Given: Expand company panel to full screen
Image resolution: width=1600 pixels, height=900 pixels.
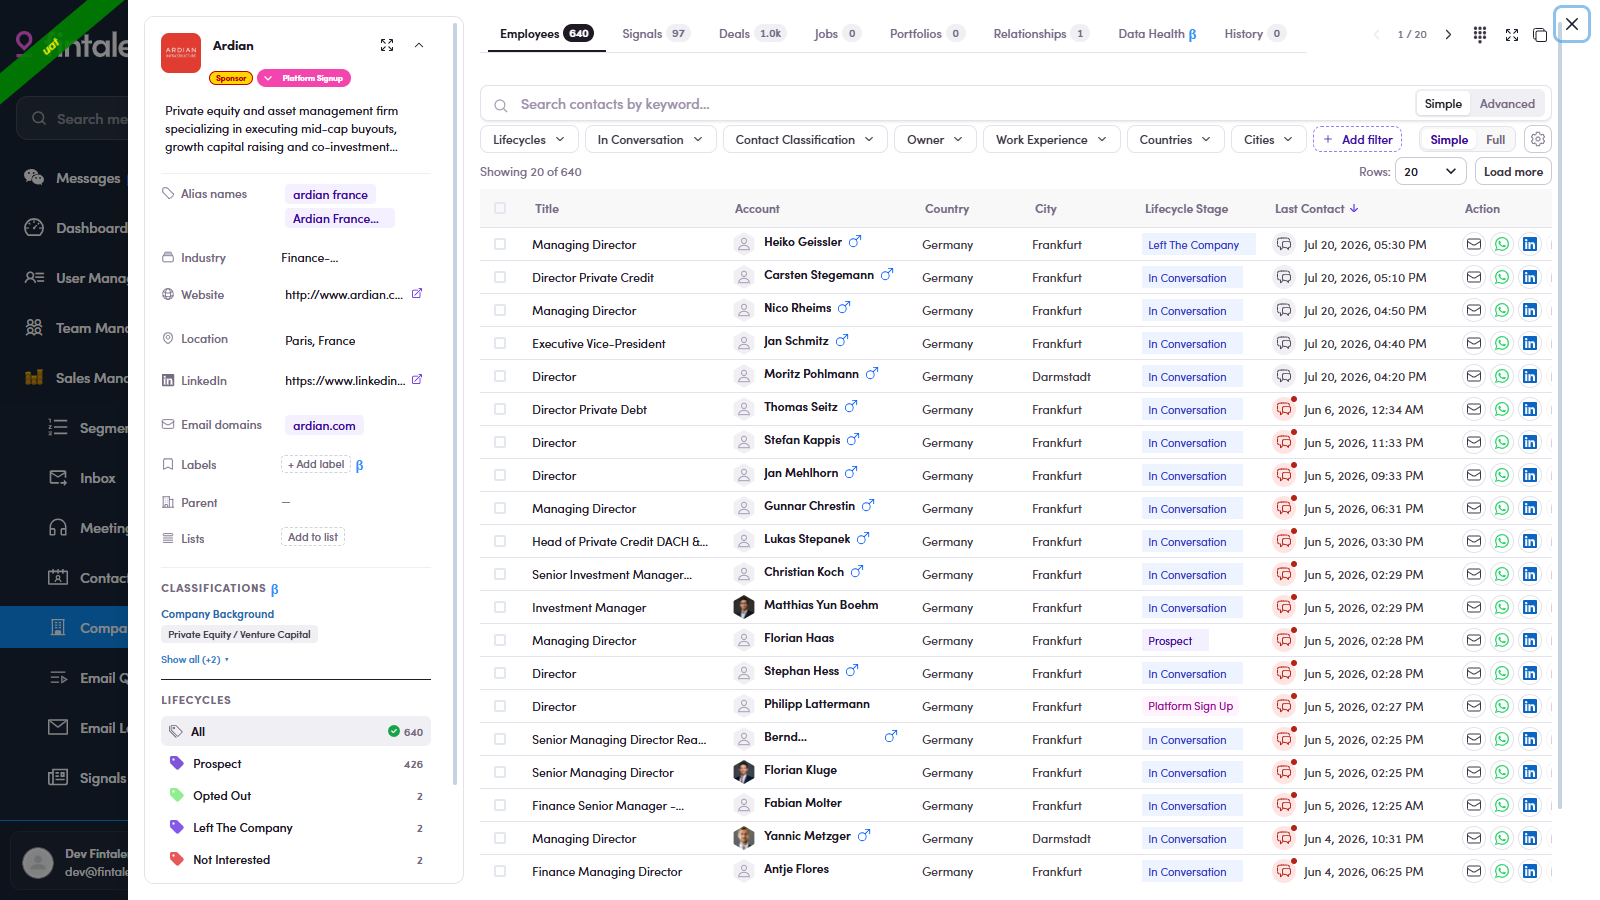Looking at the screenshot, I should (1512, 34).
